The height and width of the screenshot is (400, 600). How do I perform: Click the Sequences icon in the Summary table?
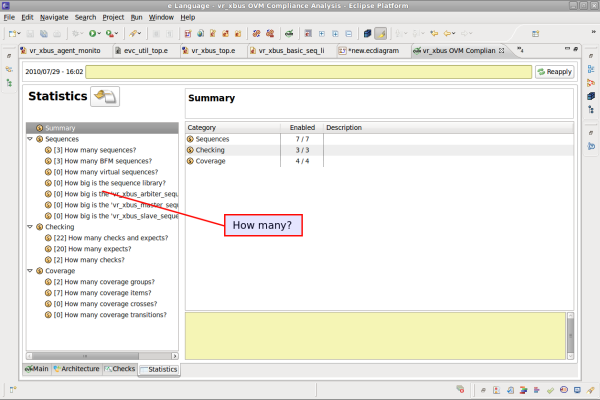click(x=191, y=139)
